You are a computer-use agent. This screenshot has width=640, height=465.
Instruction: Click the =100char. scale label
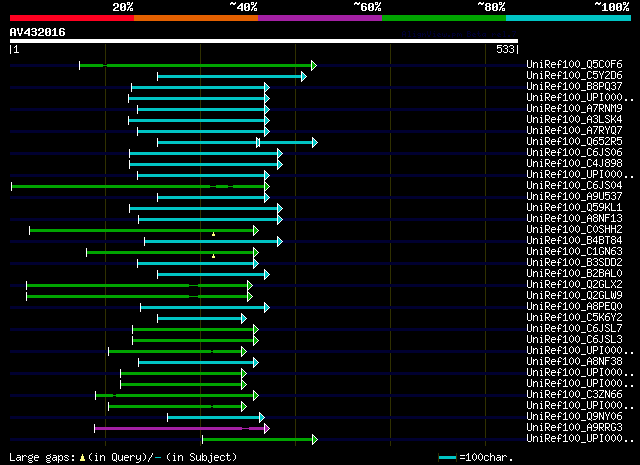(x=486, y=457)
